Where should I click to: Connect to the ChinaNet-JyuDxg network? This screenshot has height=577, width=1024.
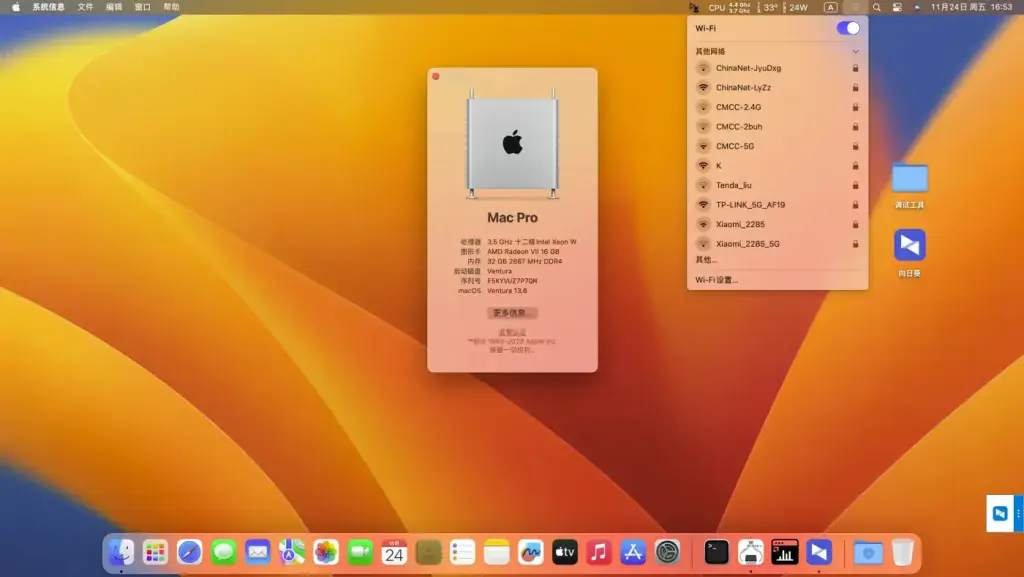777,68
